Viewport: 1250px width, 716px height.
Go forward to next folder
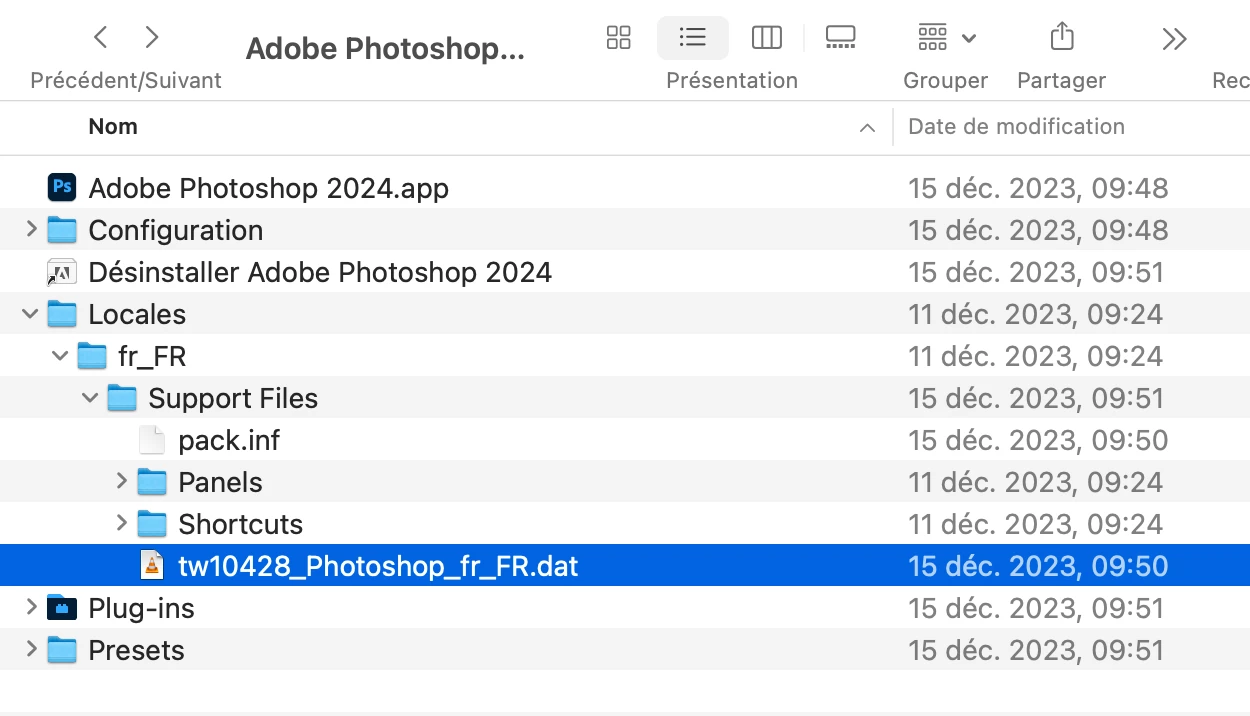click(152, 38)
